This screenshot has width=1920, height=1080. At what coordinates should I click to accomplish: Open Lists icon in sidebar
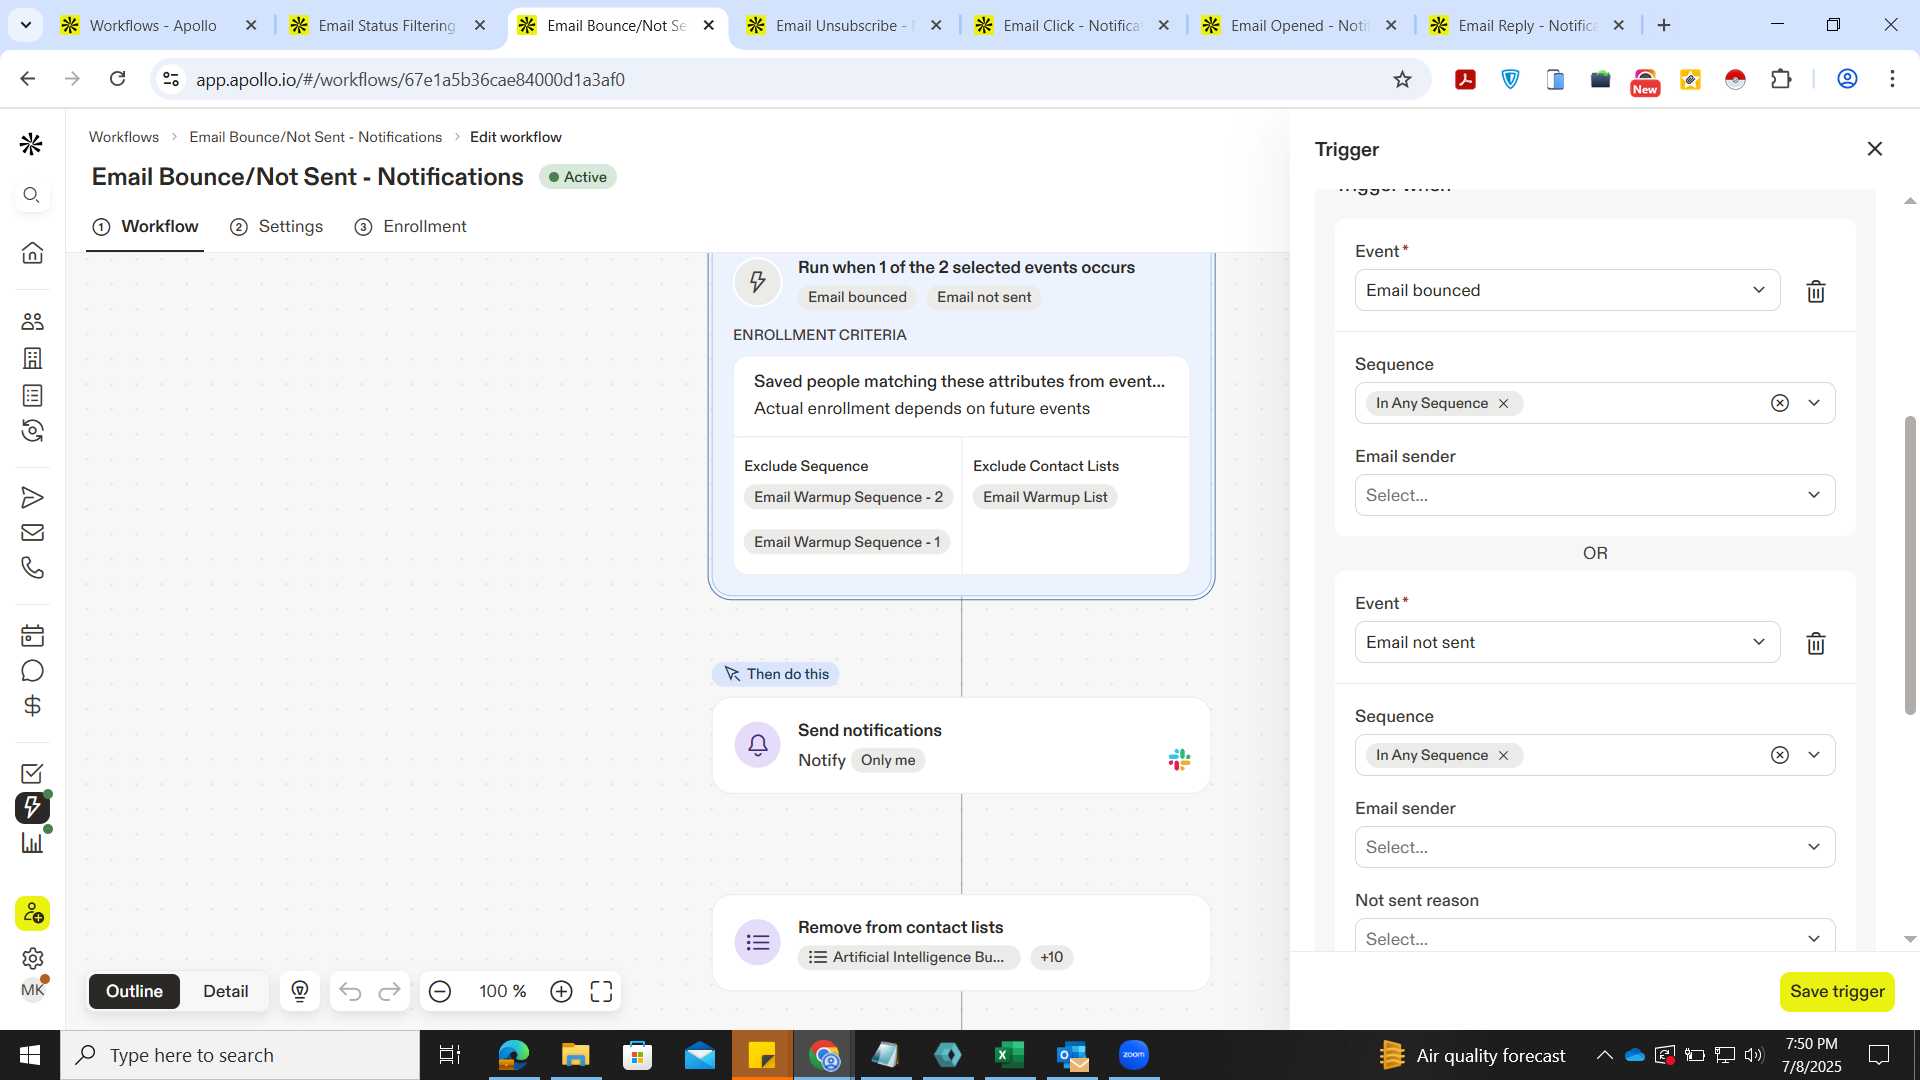32,395
